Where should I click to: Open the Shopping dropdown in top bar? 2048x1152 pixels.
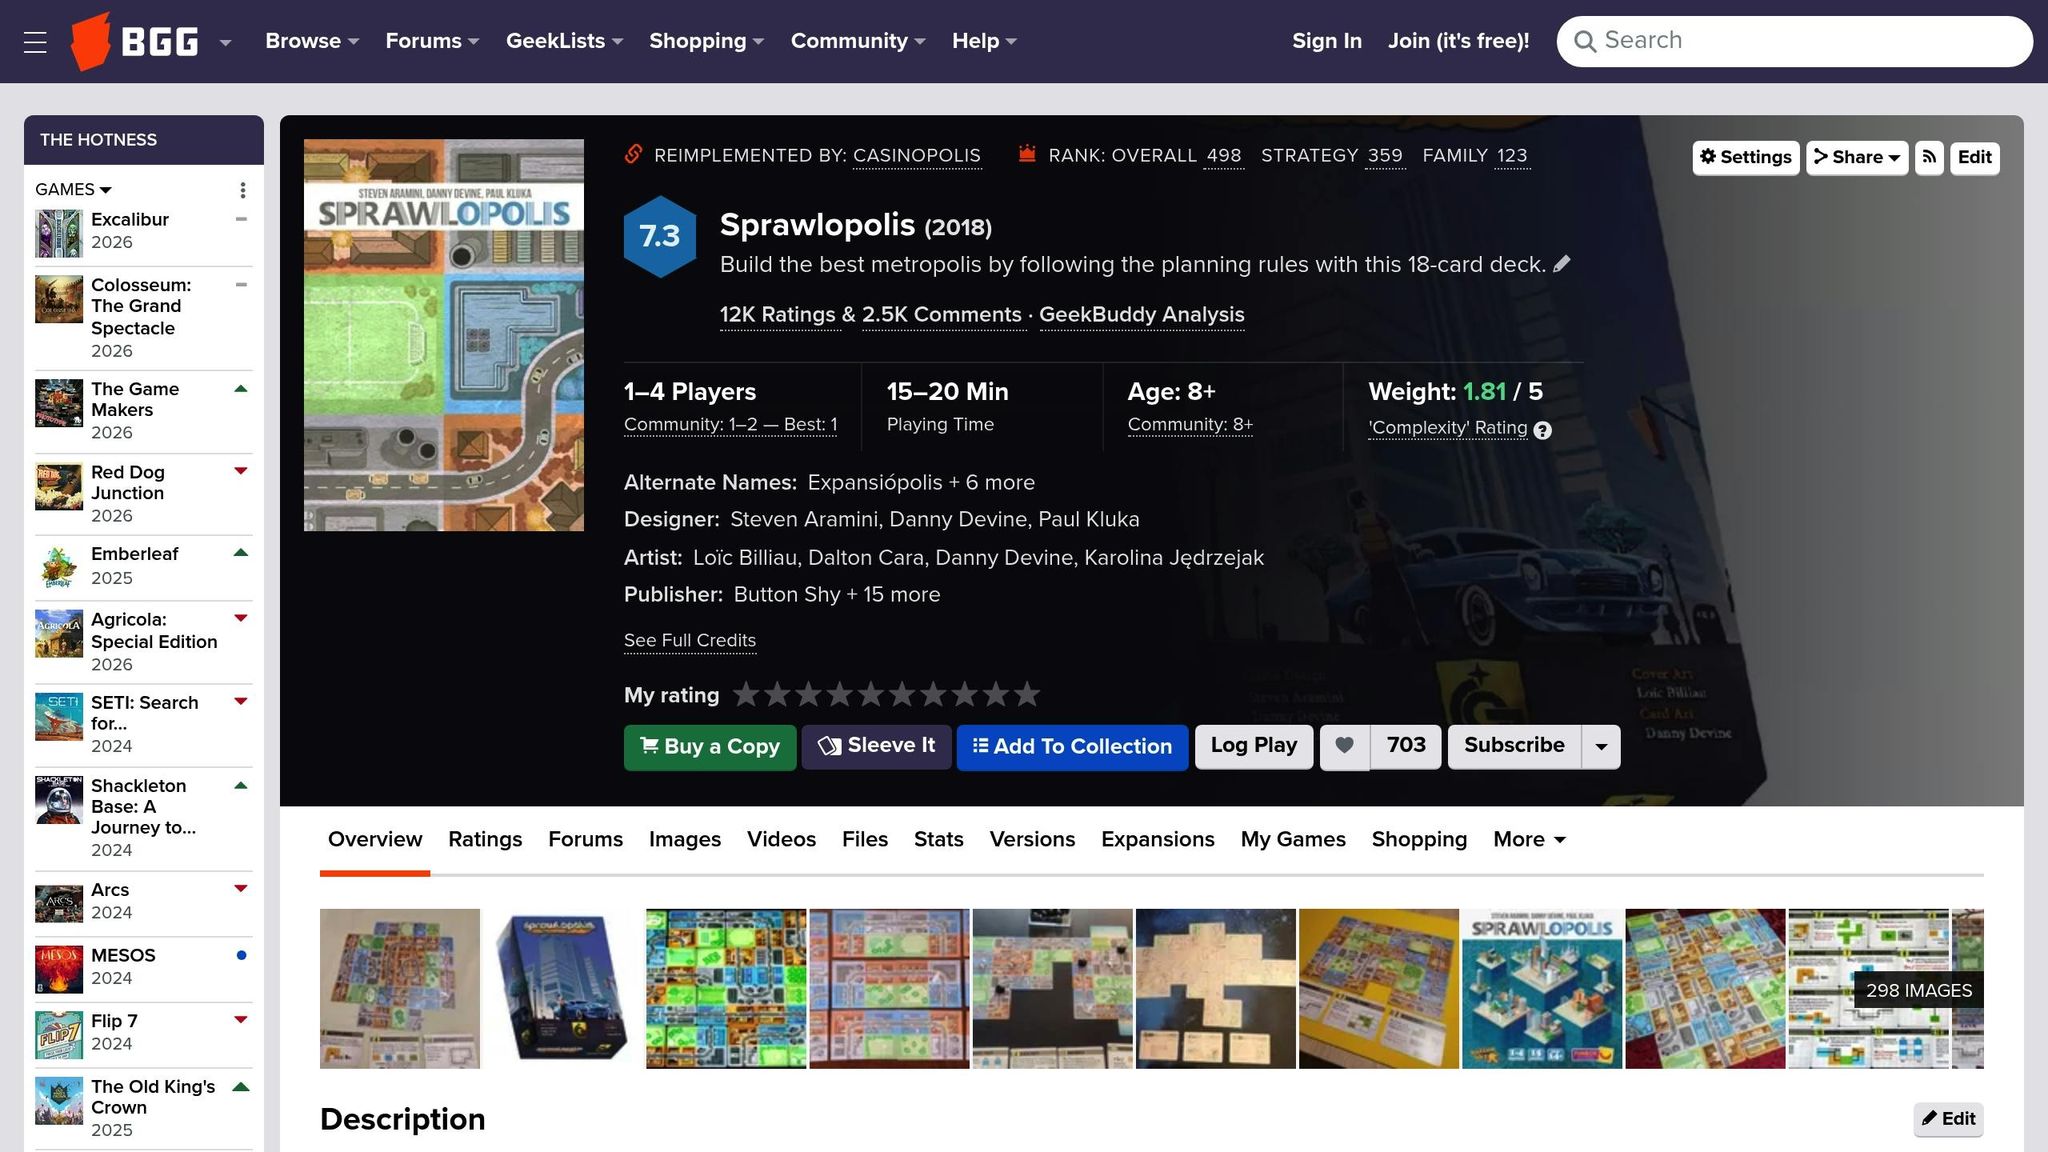point(706,41)
